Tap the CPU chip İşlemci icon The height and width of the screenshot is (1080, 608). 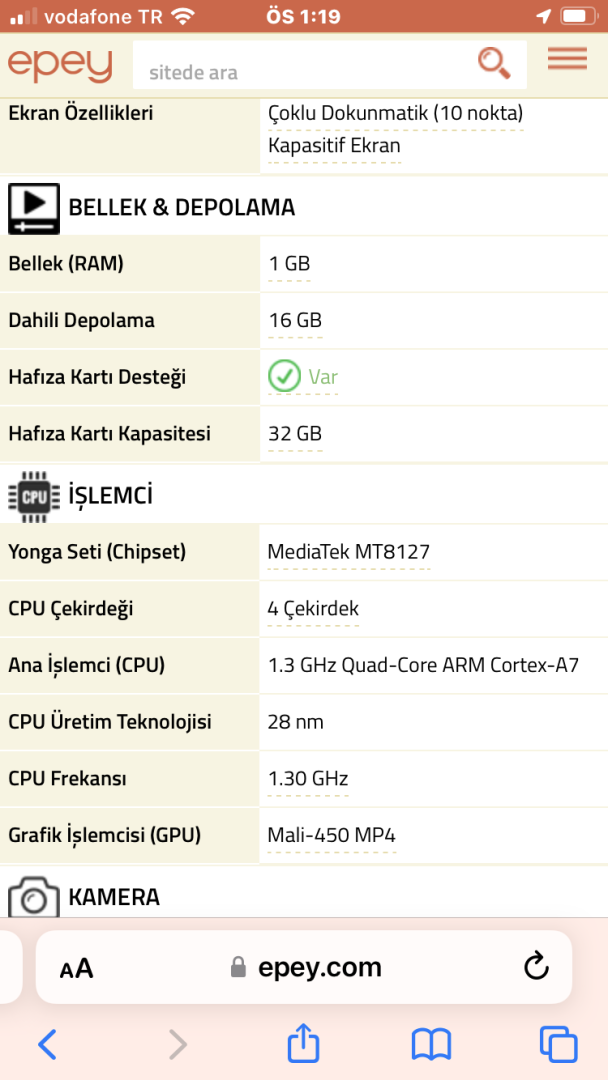pos(34,495)
